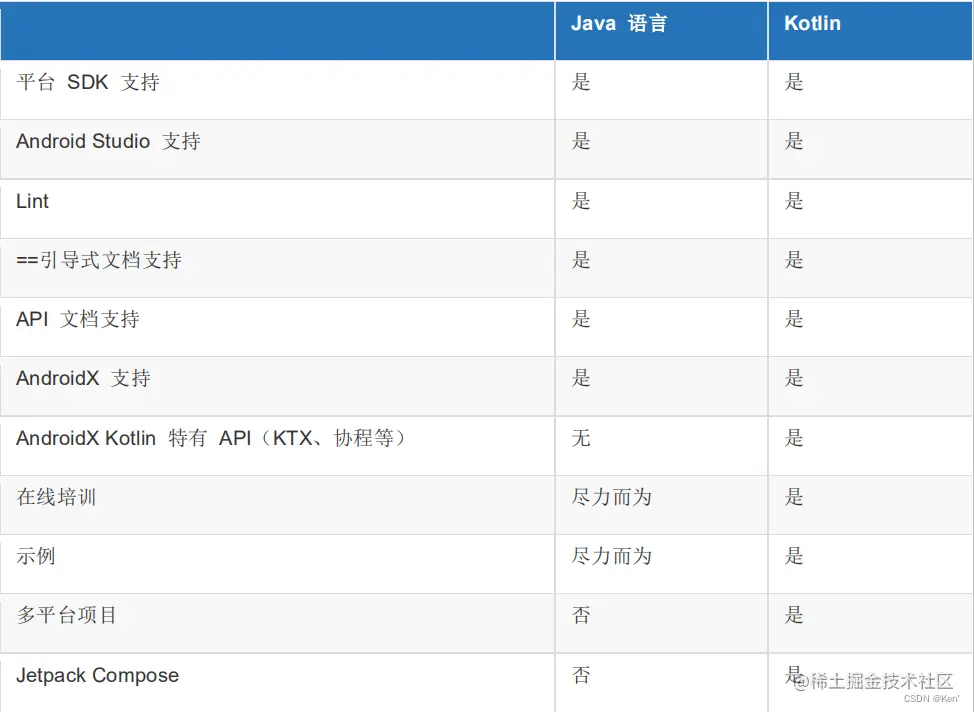Select Java cell "否" in 多平台项目 row
Screen dimensions: 974x712
(x=581, y=614)
